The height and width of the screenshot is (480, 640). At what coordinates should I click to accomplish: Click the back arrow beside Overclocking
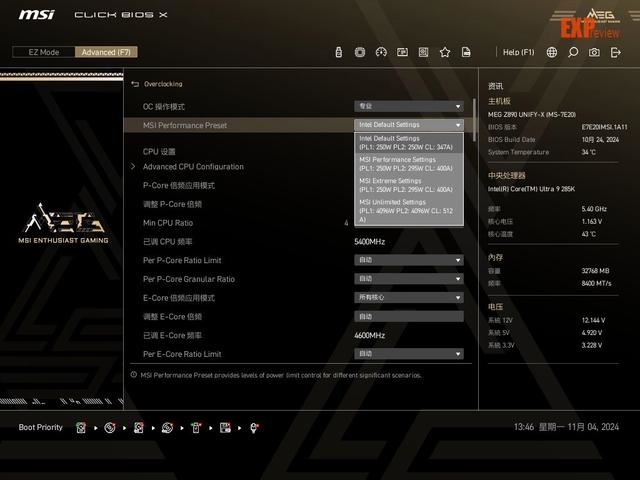tap(135, 84)
